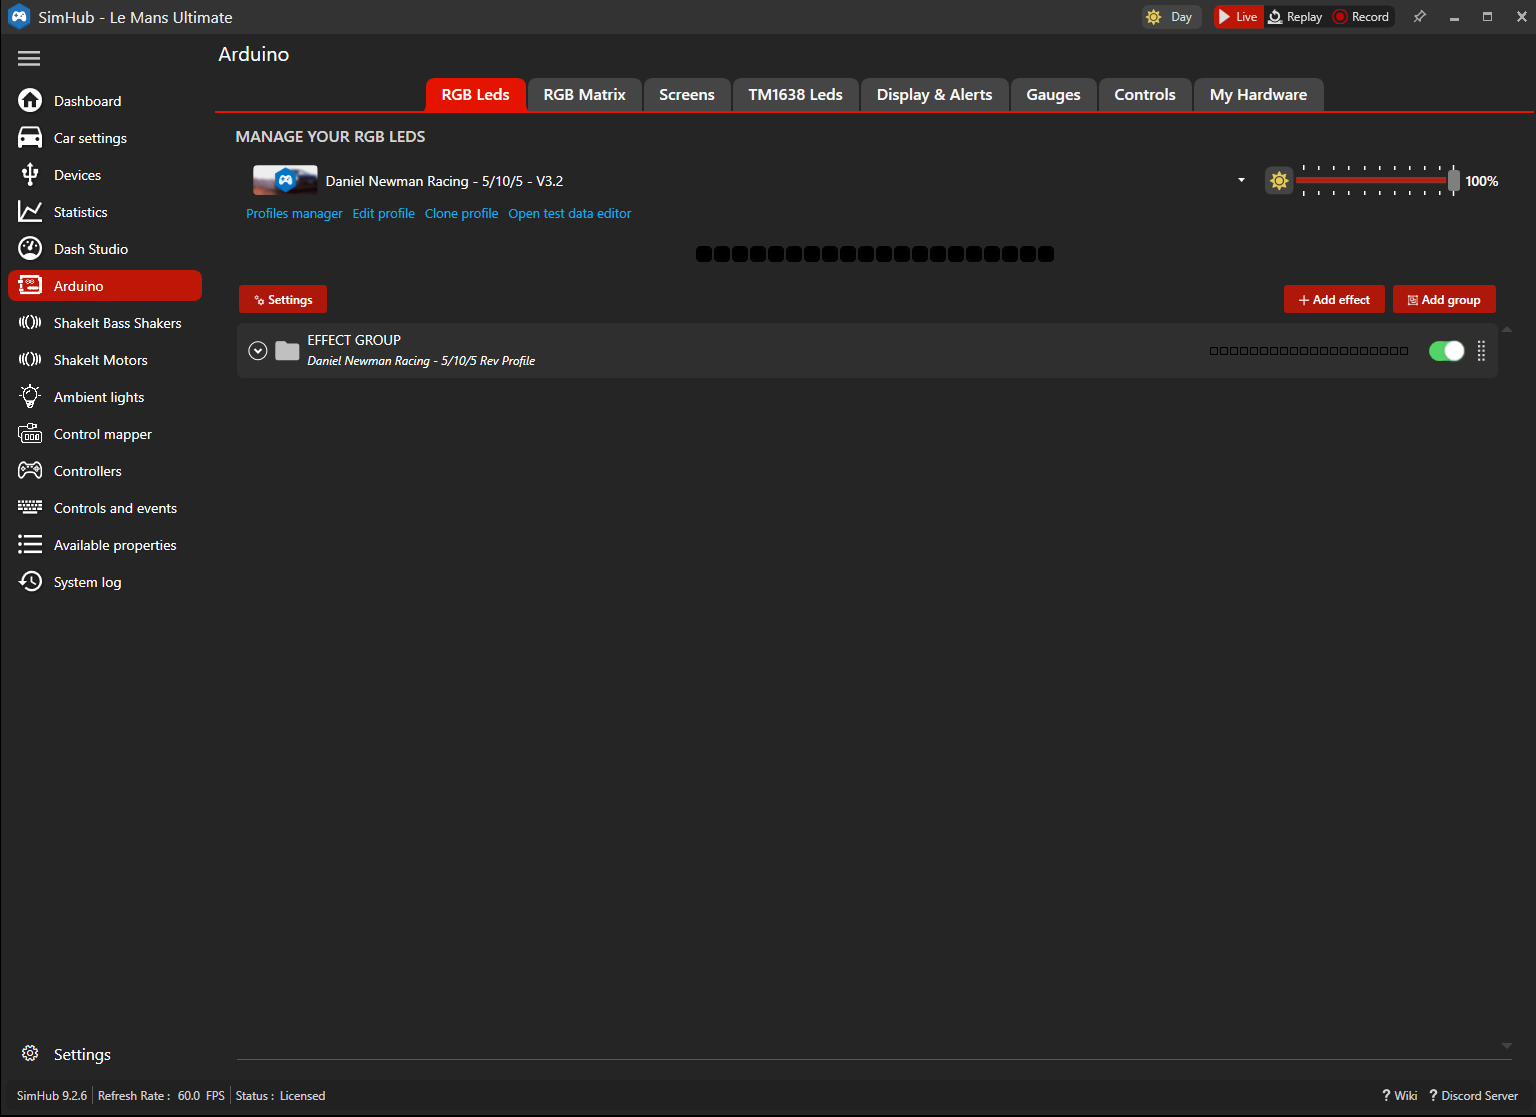
Task: Toggle Day mode in title bar
Action: (1169, 17)
